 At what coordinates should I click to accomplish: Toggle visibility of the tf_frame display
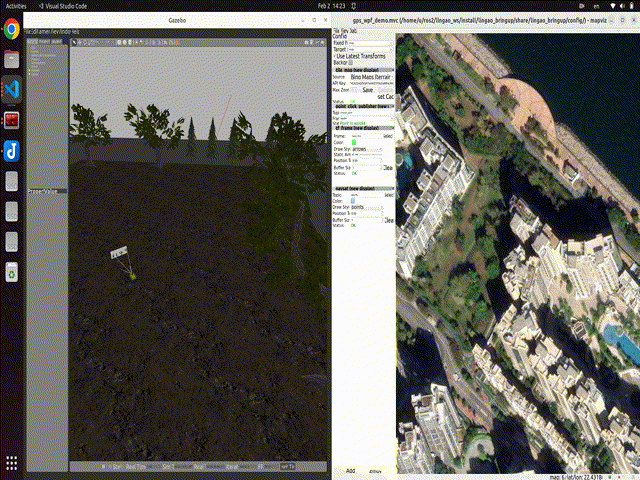coord(334,128)
